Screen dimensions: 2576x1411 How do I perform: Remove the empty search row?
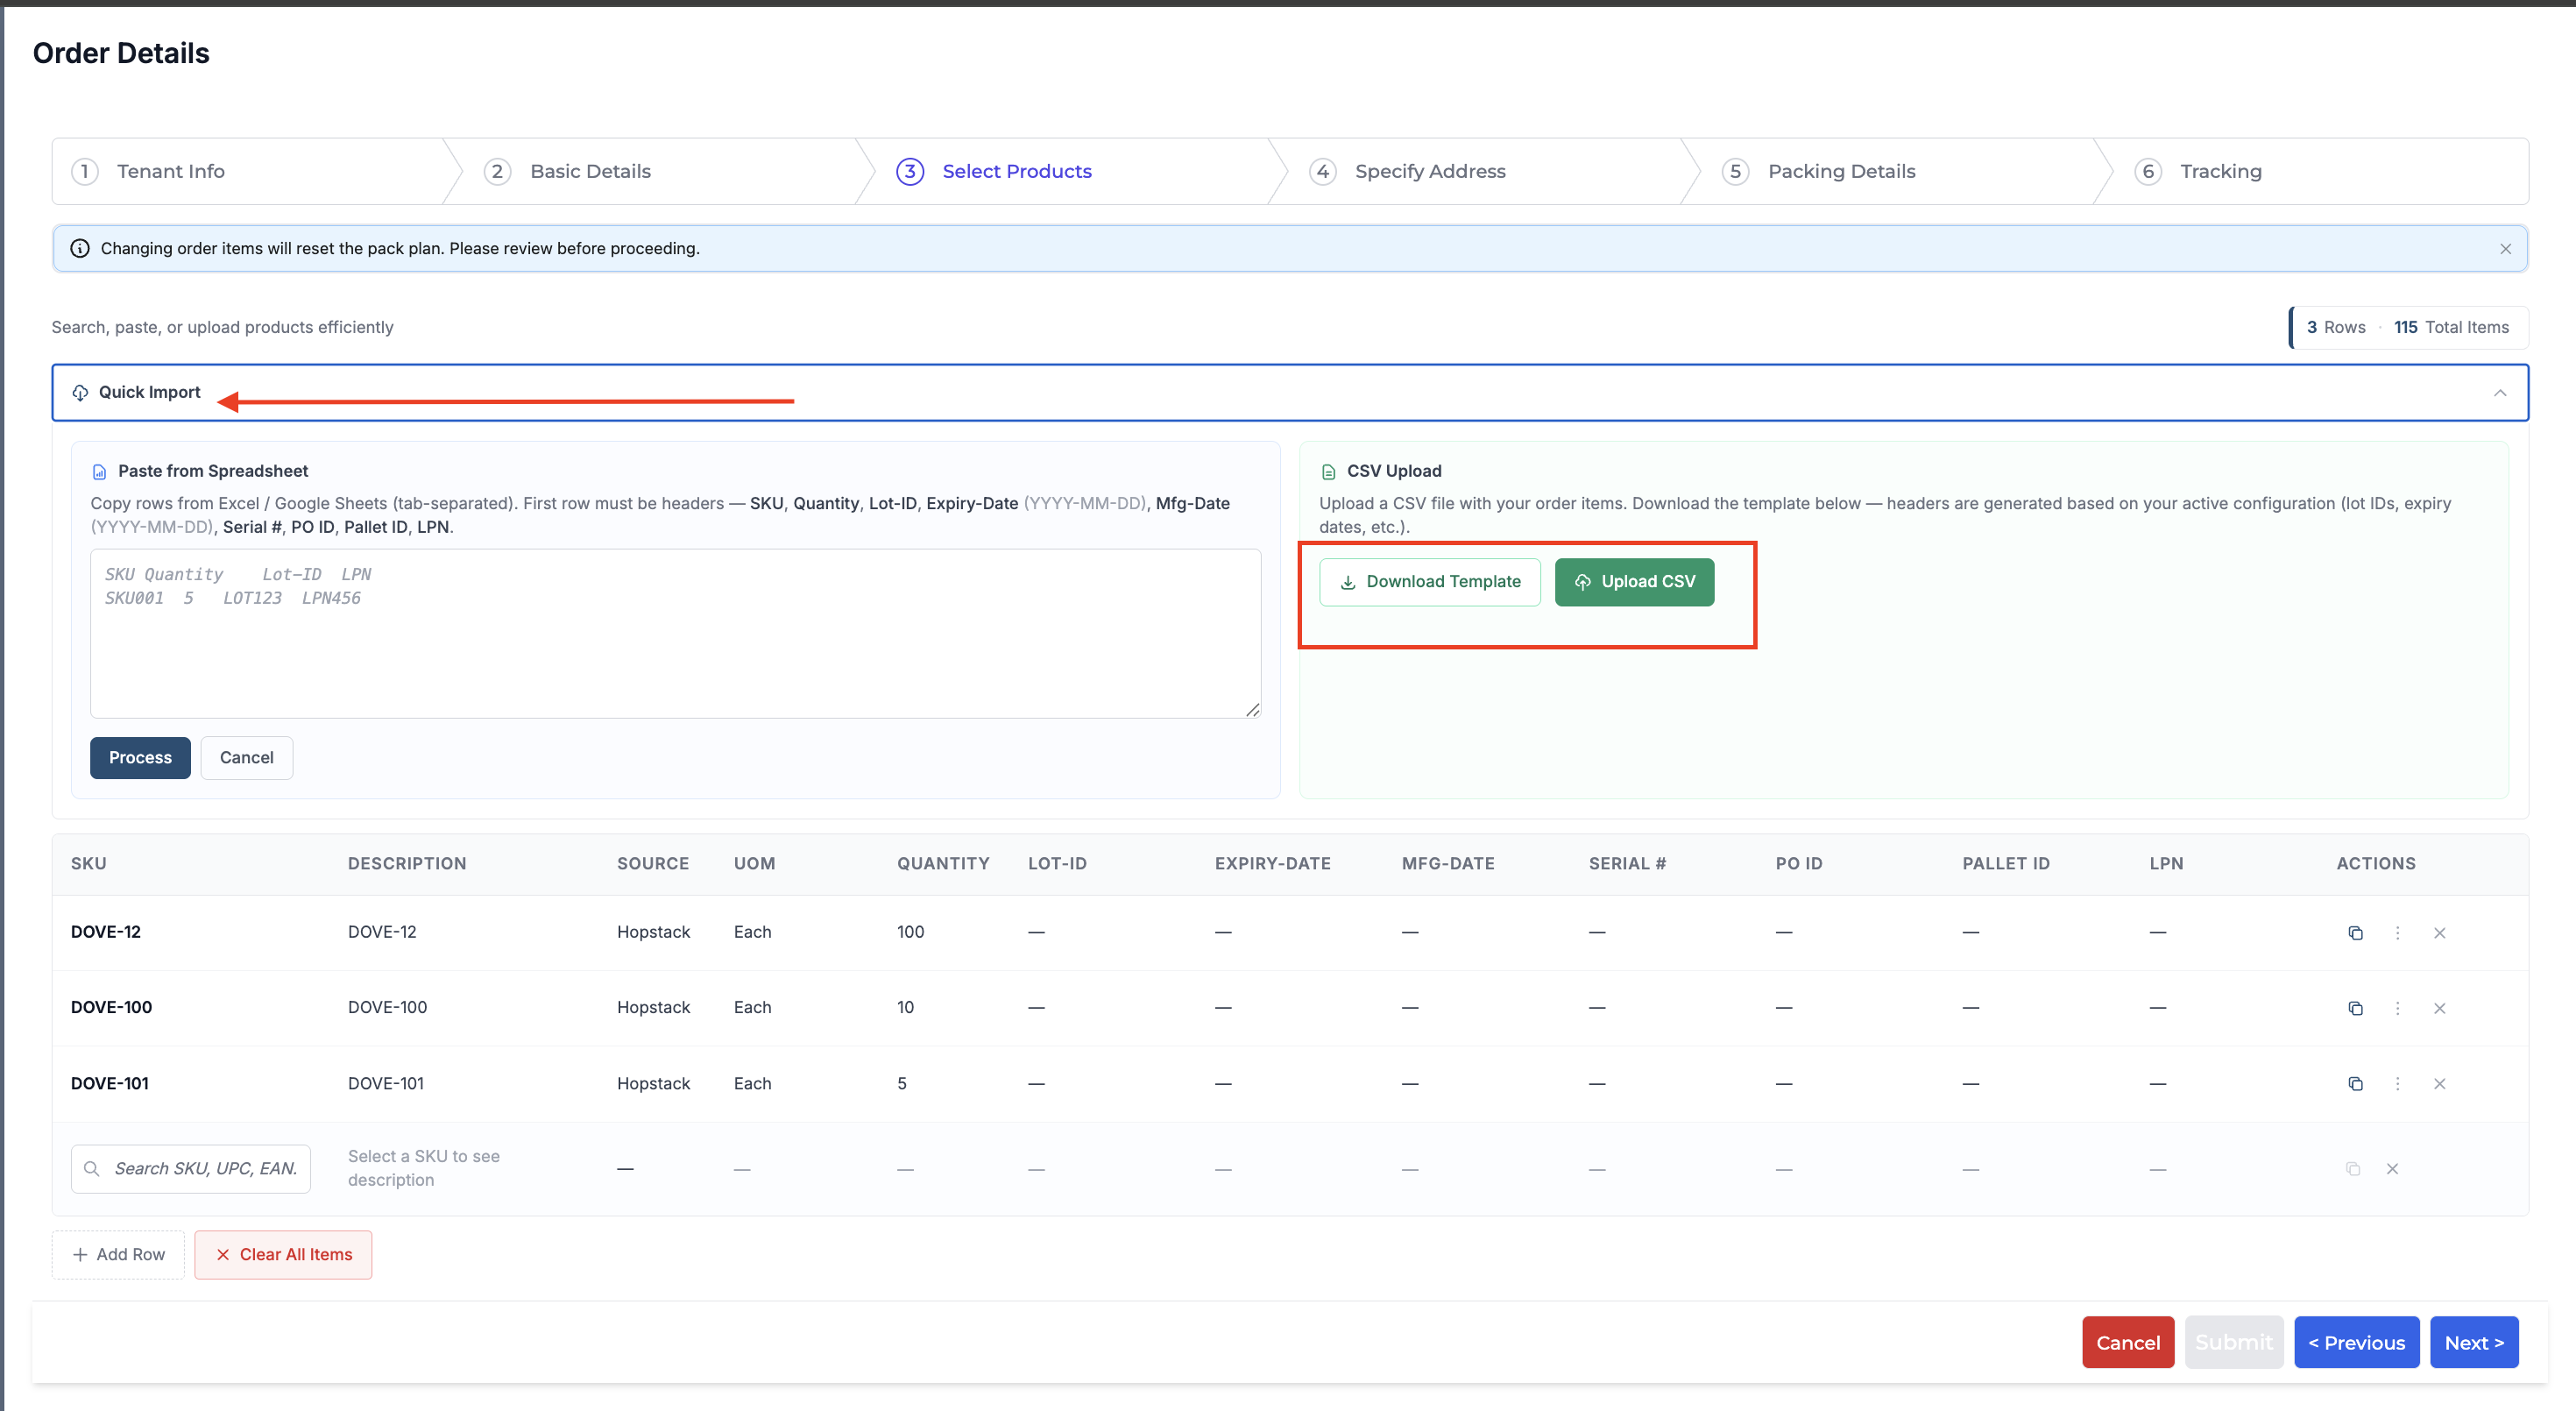[2392, 1169]
